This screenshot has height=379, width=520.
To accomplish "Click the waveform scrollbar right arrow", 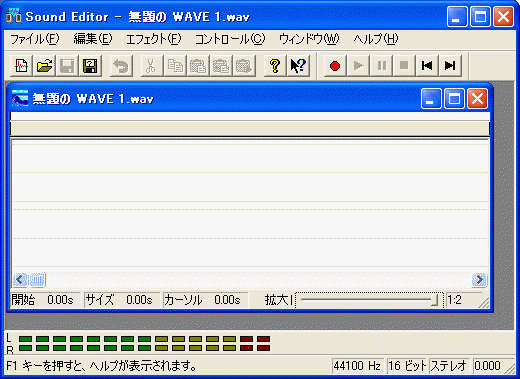I will tap(479, 280).
